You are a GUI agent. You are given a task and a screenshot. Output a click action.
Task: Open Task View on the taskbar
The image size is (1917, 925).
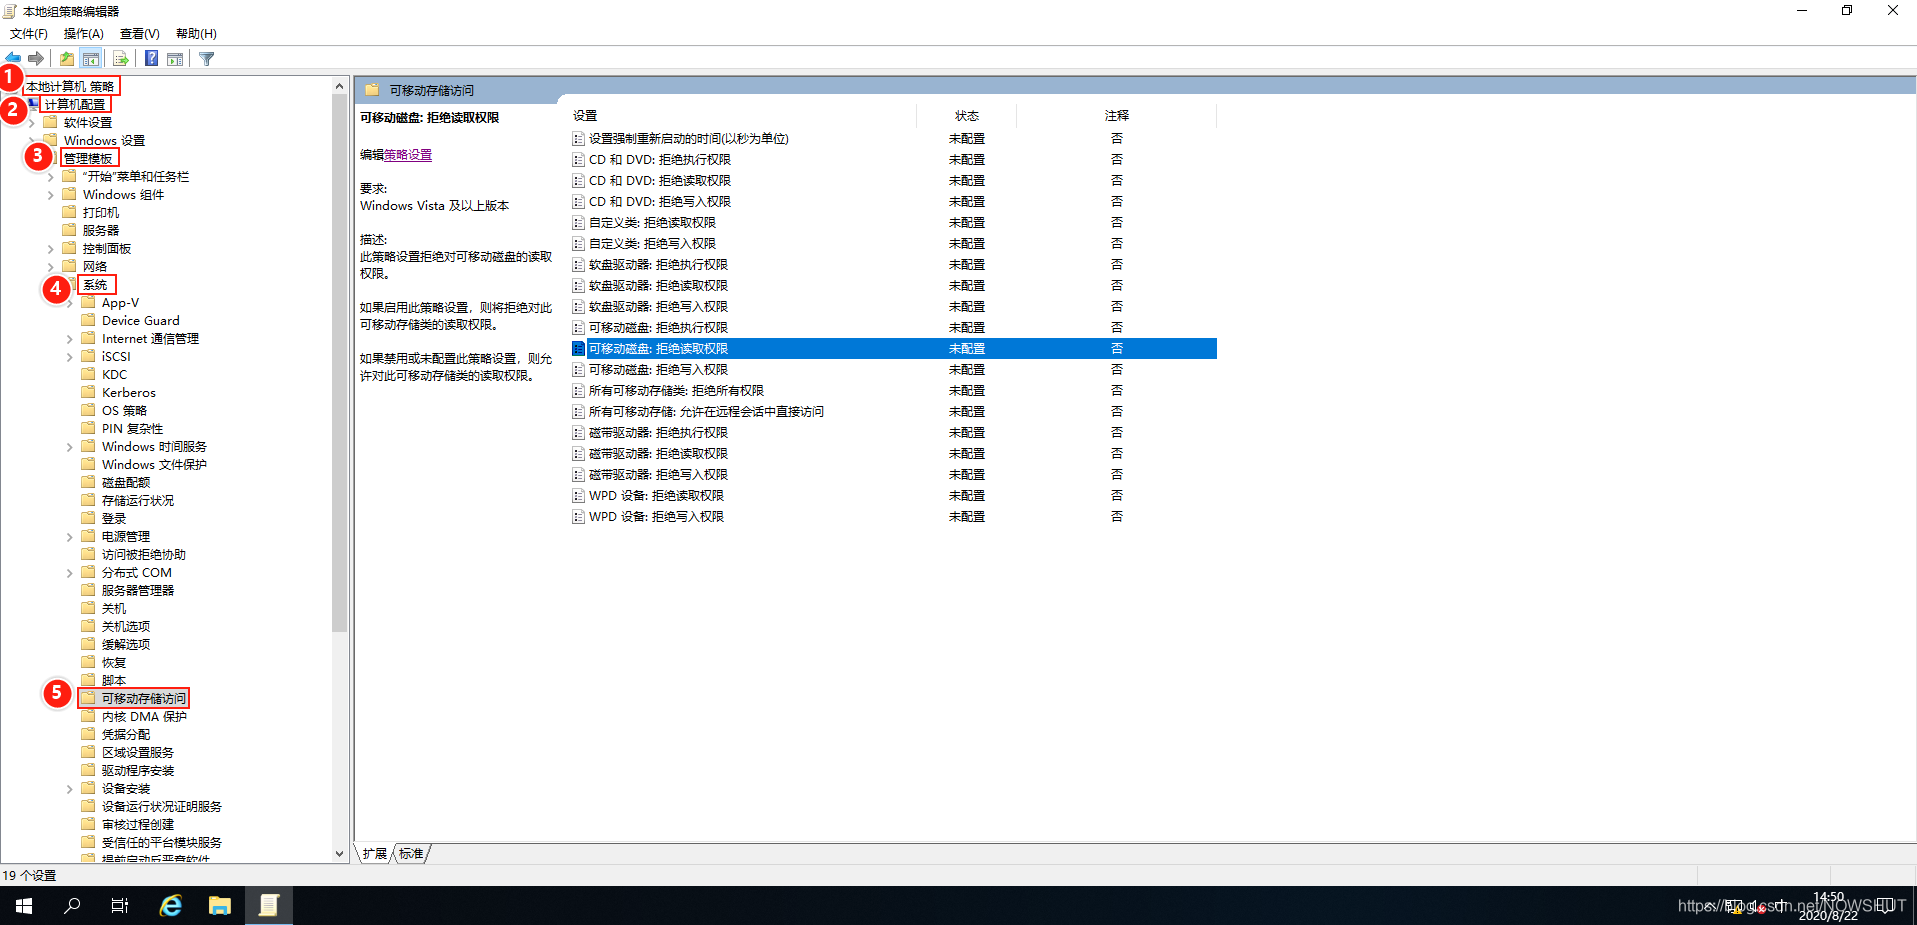click(120, 905)
